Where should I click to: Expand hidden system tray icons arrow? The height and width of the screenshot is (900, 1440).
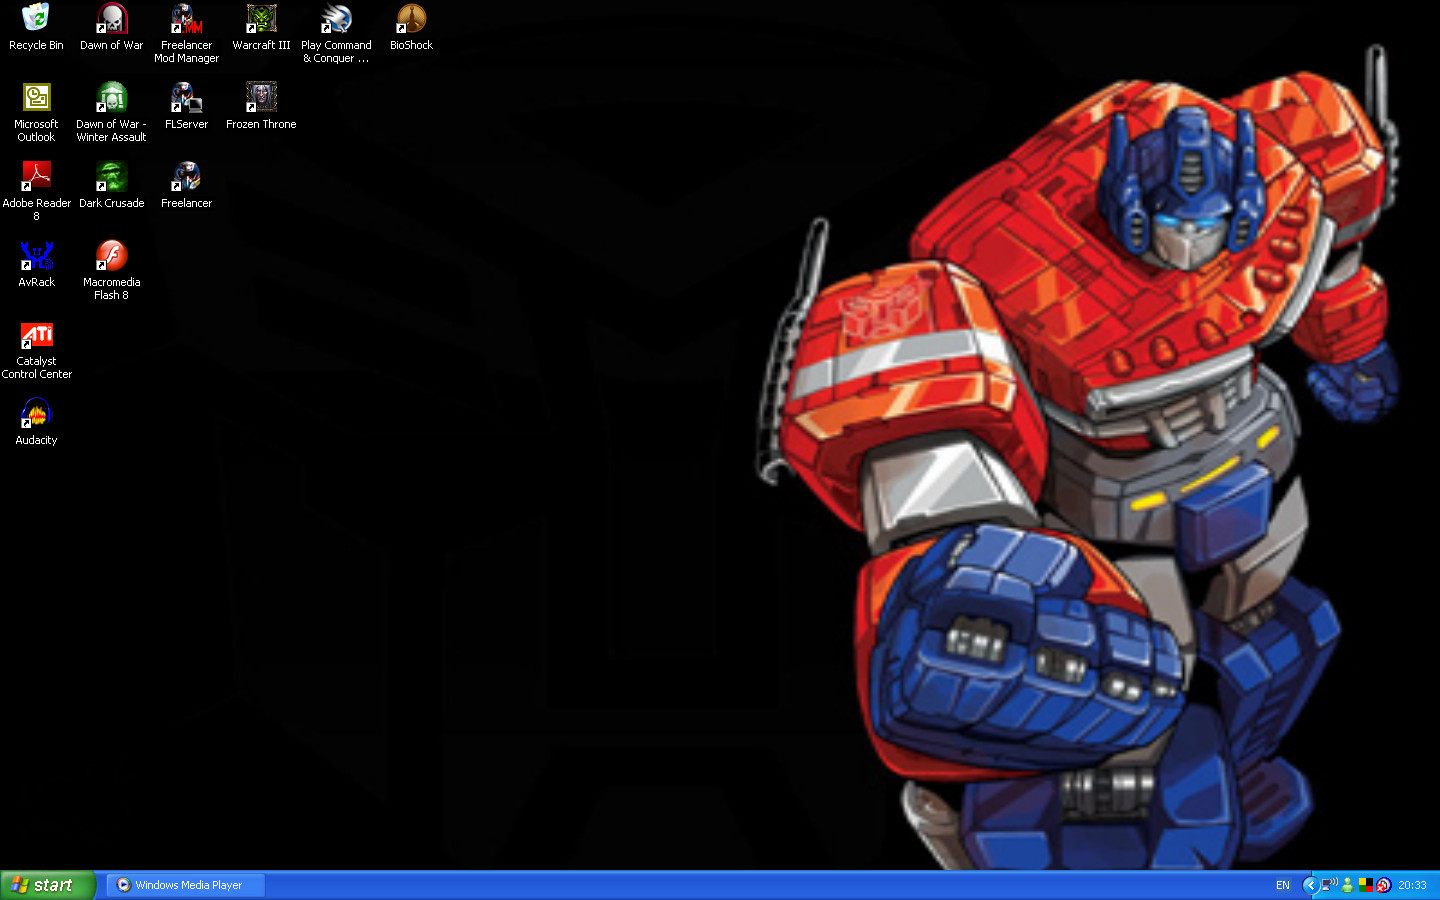pyautogui.click(x=1310, y=885)
